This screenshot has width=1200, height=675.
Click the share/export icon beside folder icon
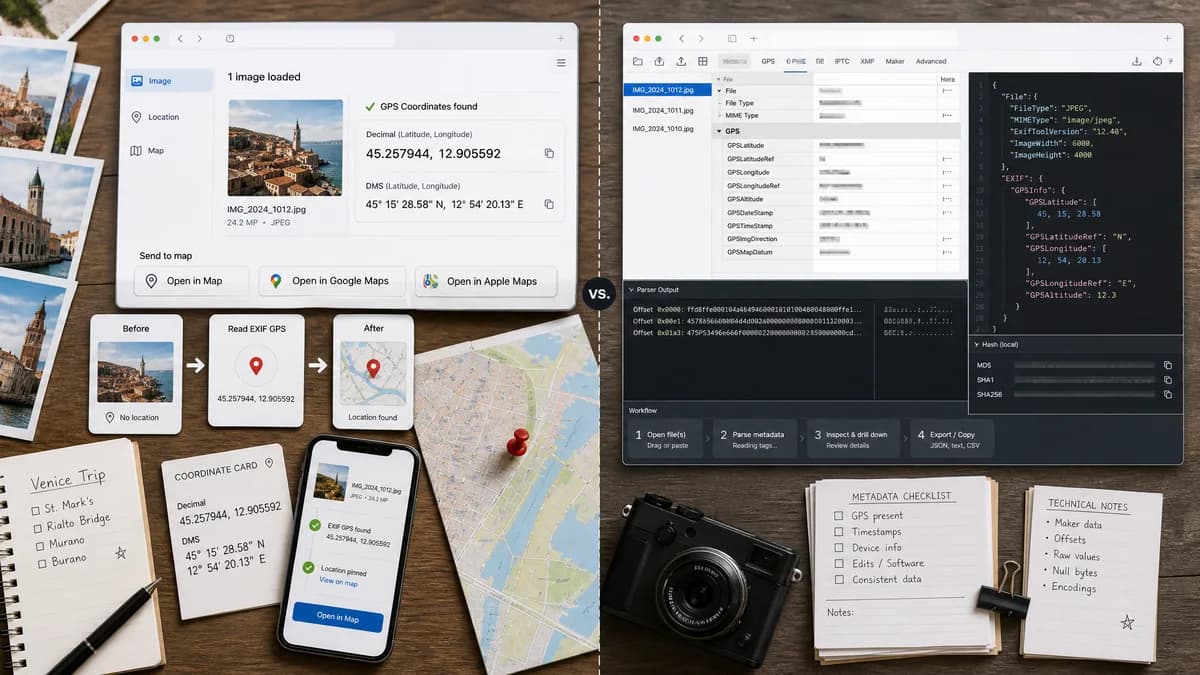[660, 61]
